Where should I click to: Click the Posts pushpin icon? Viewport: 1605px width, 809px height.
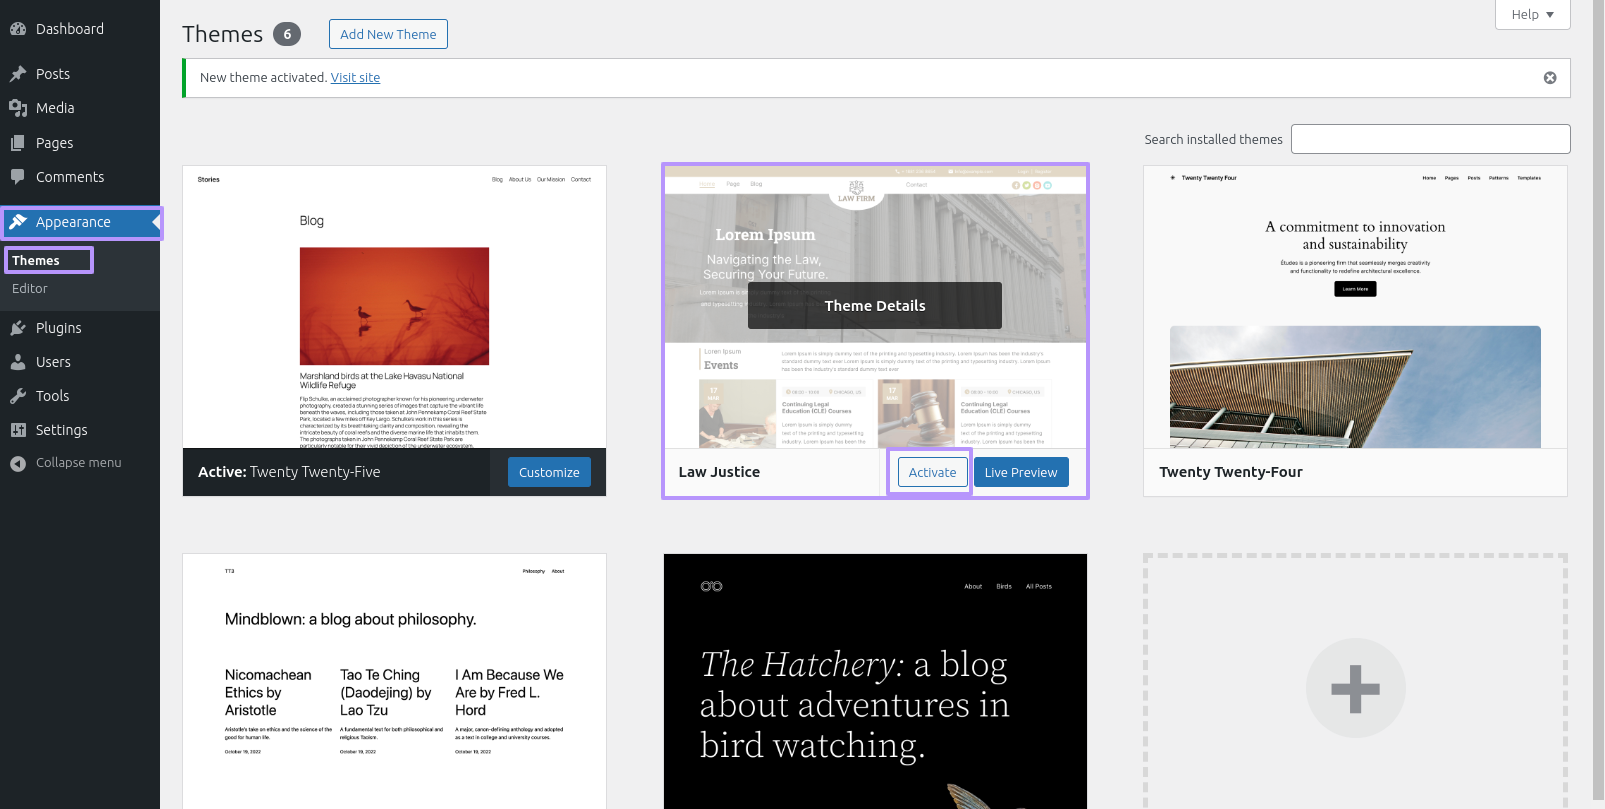click(x=18, y=74)
